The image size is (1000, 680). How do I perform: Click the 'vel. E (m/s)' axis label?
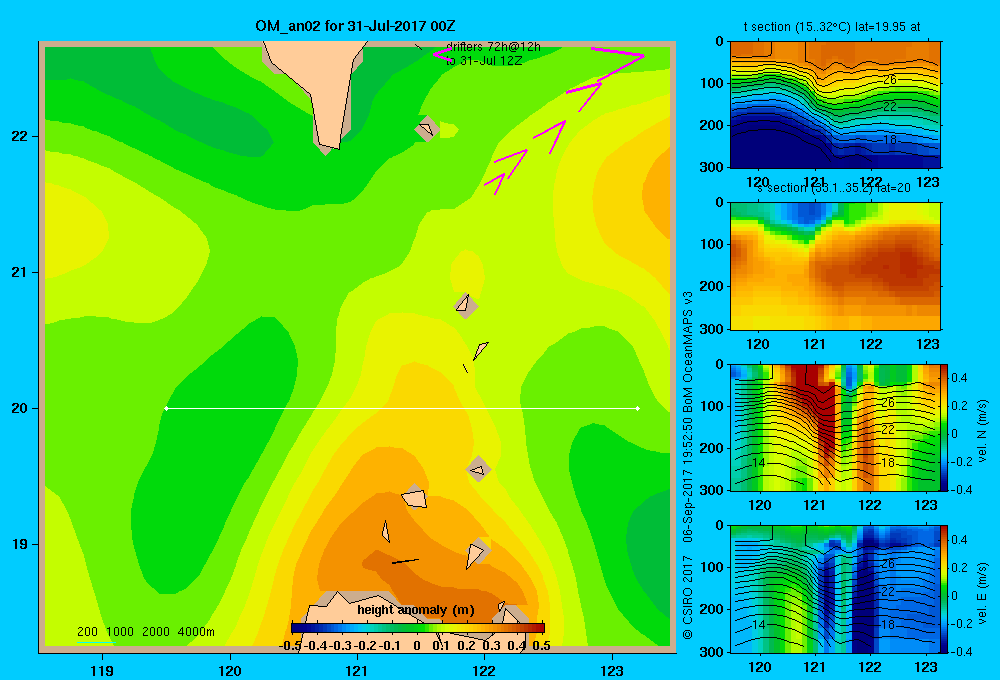click(983, 593)
